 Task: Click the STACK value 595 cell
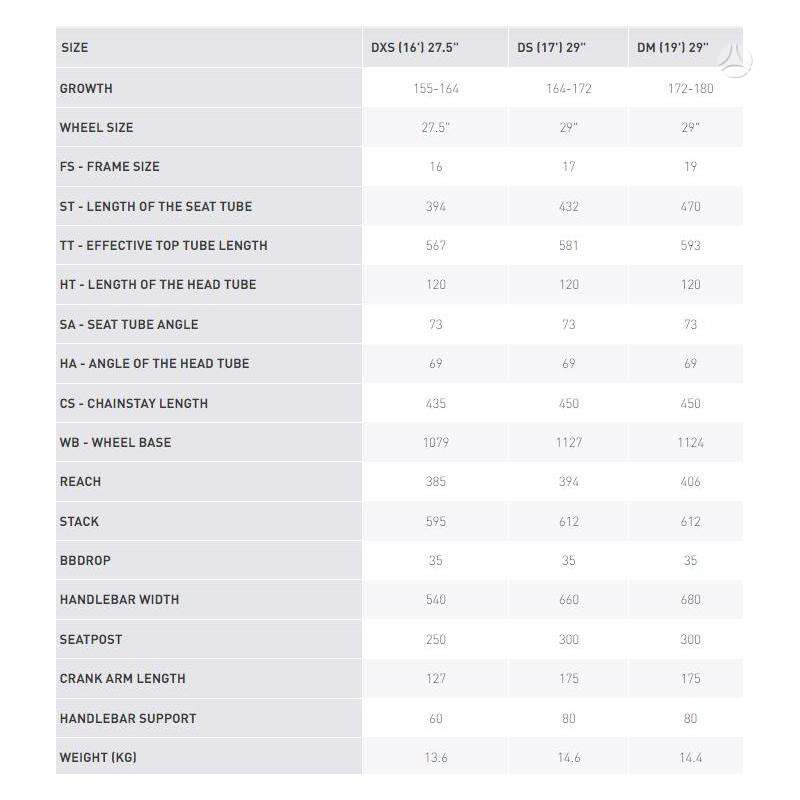(x=436, y=521)
